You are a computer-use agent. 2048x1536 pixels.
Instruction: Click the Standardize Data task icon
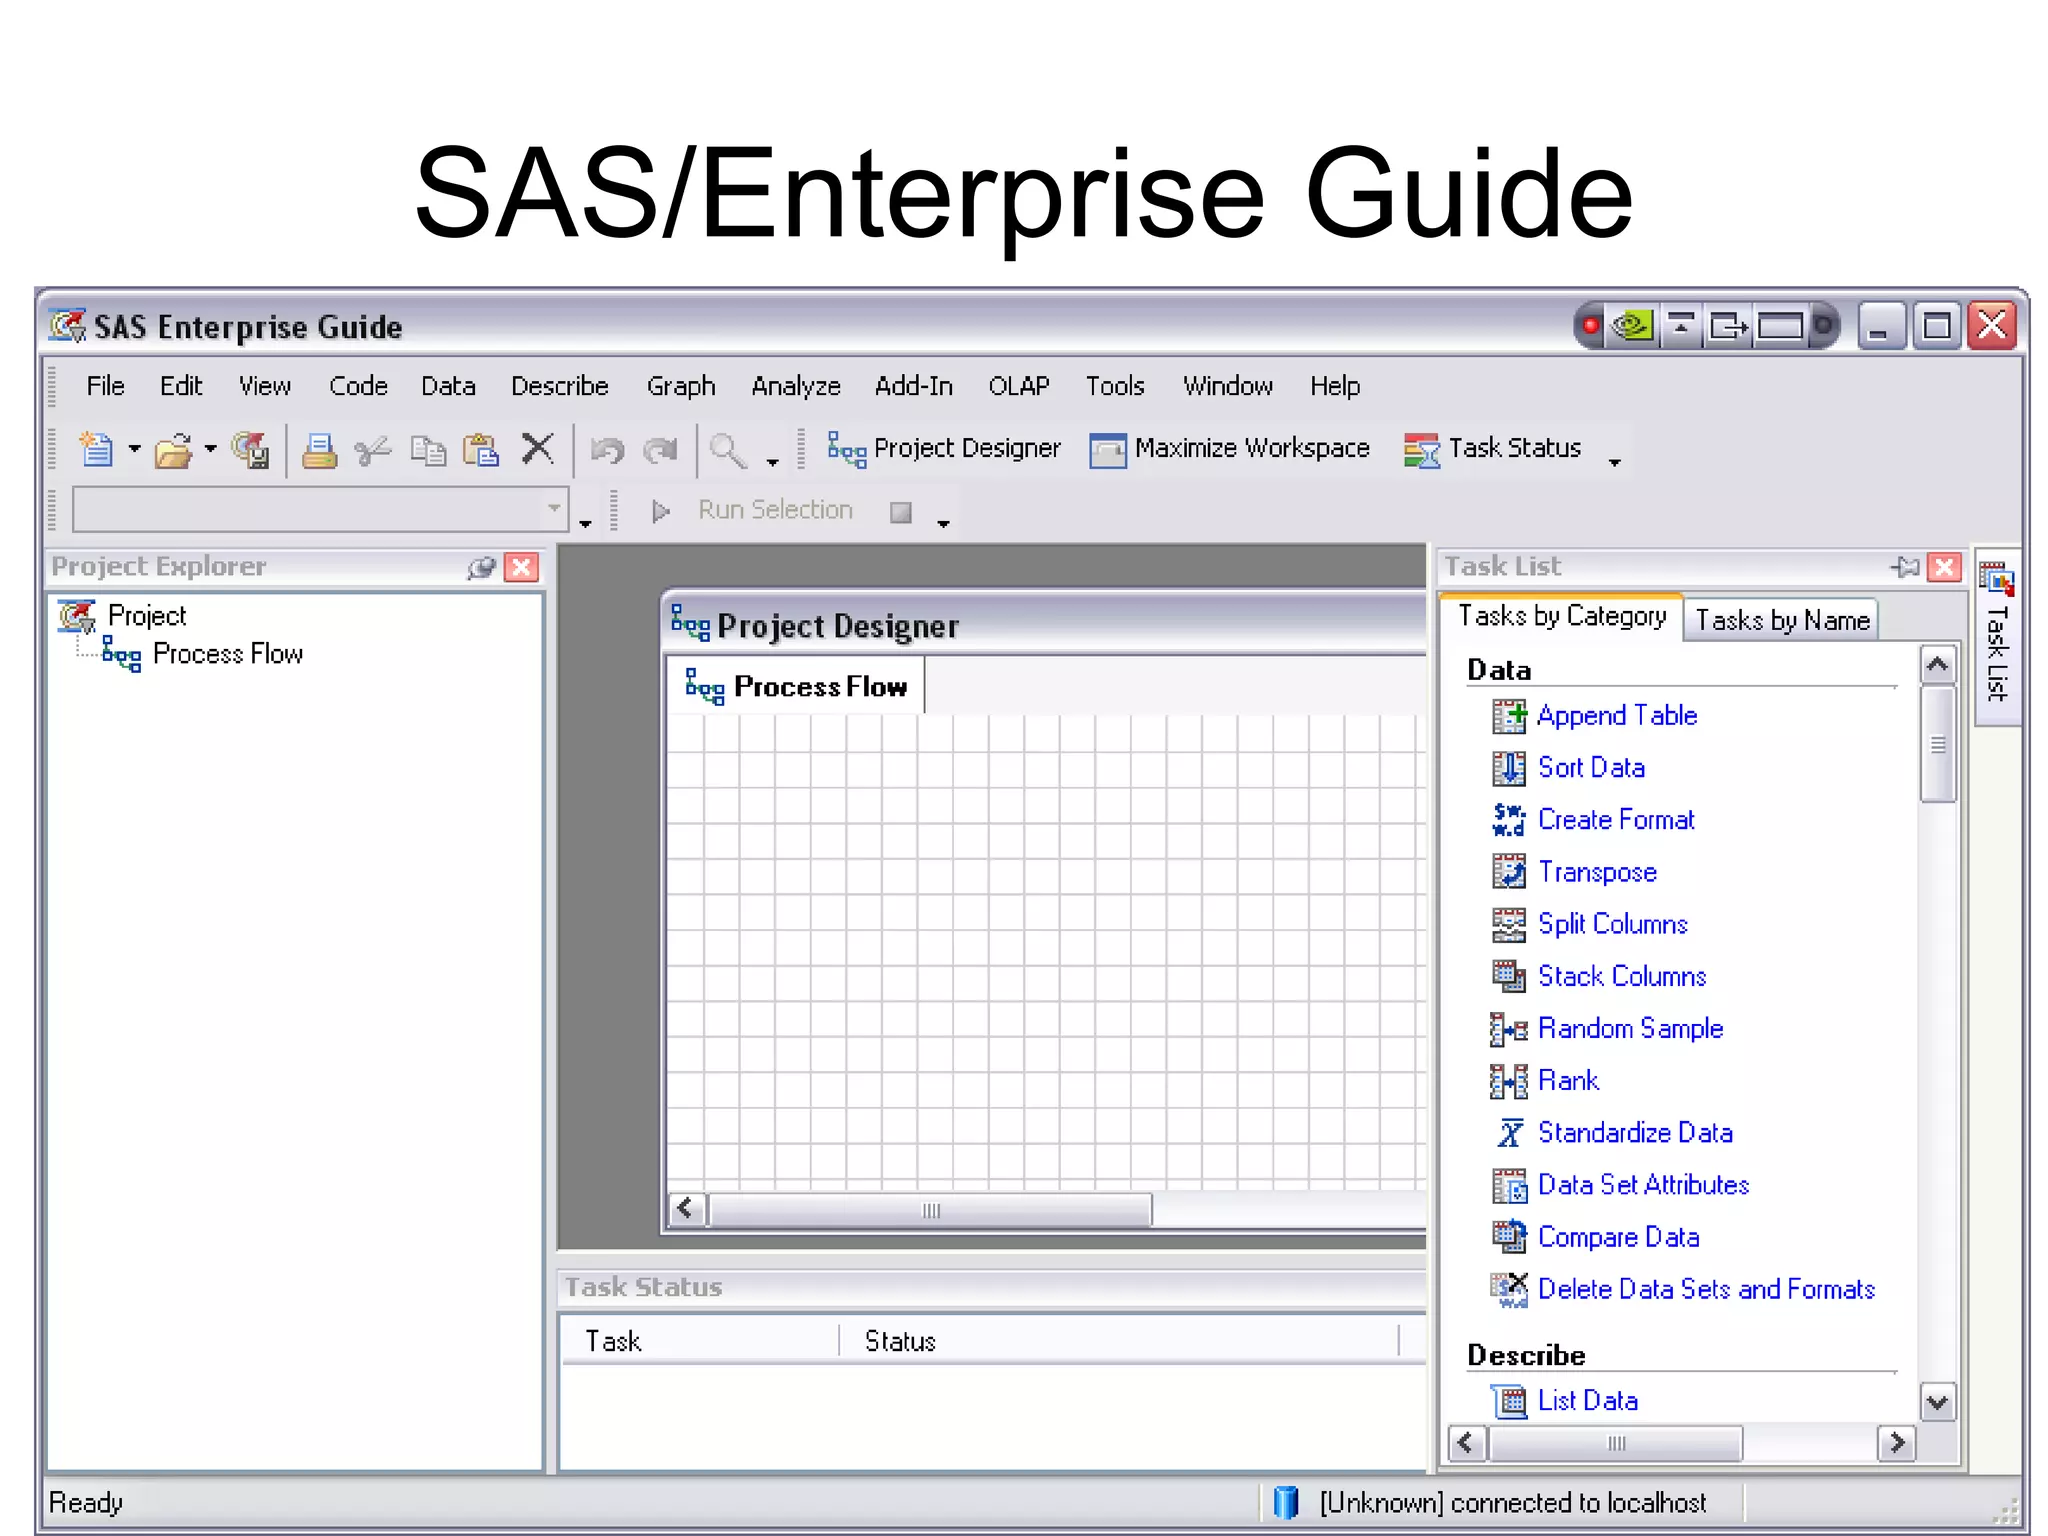tap(1510, 1133)
